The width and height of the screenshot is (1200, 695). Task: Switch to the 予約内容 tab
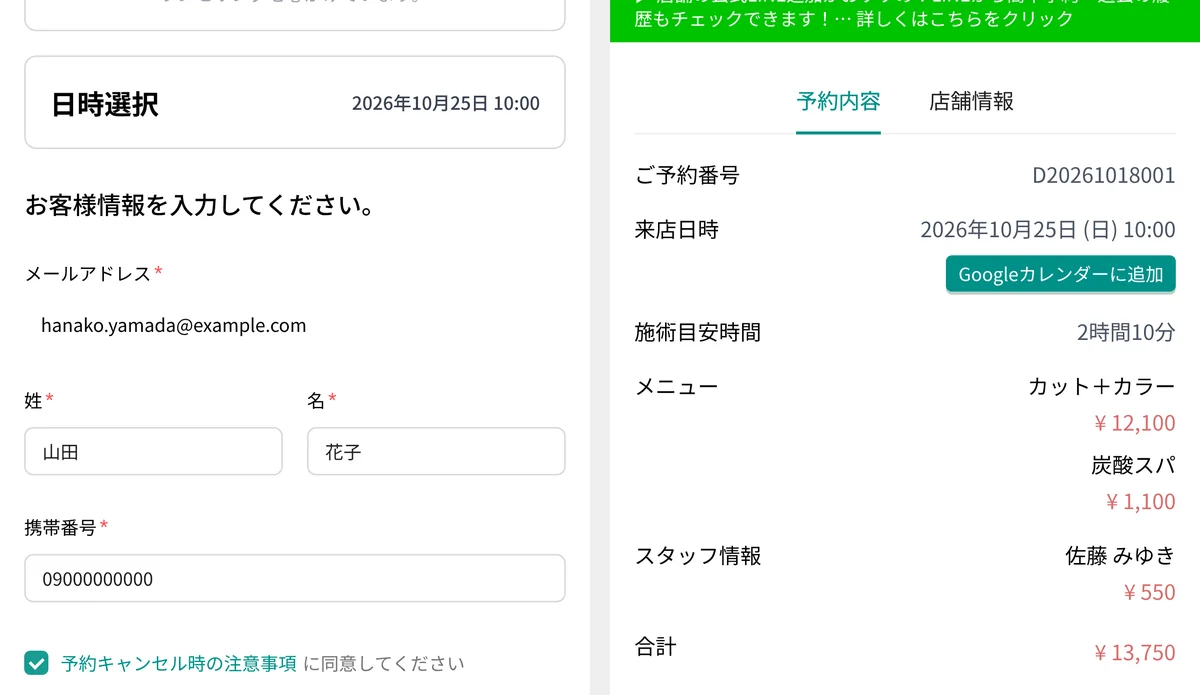[838, 101]
